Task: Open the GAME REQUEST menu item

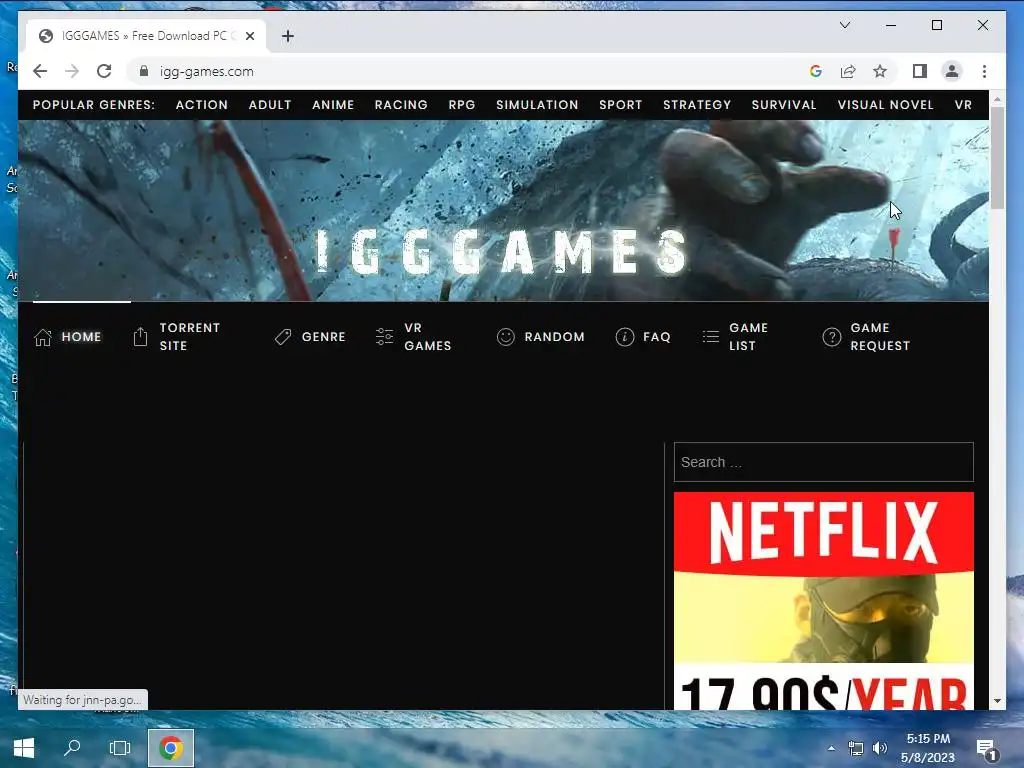Action: pyautogui.click(x=880, y=337)
